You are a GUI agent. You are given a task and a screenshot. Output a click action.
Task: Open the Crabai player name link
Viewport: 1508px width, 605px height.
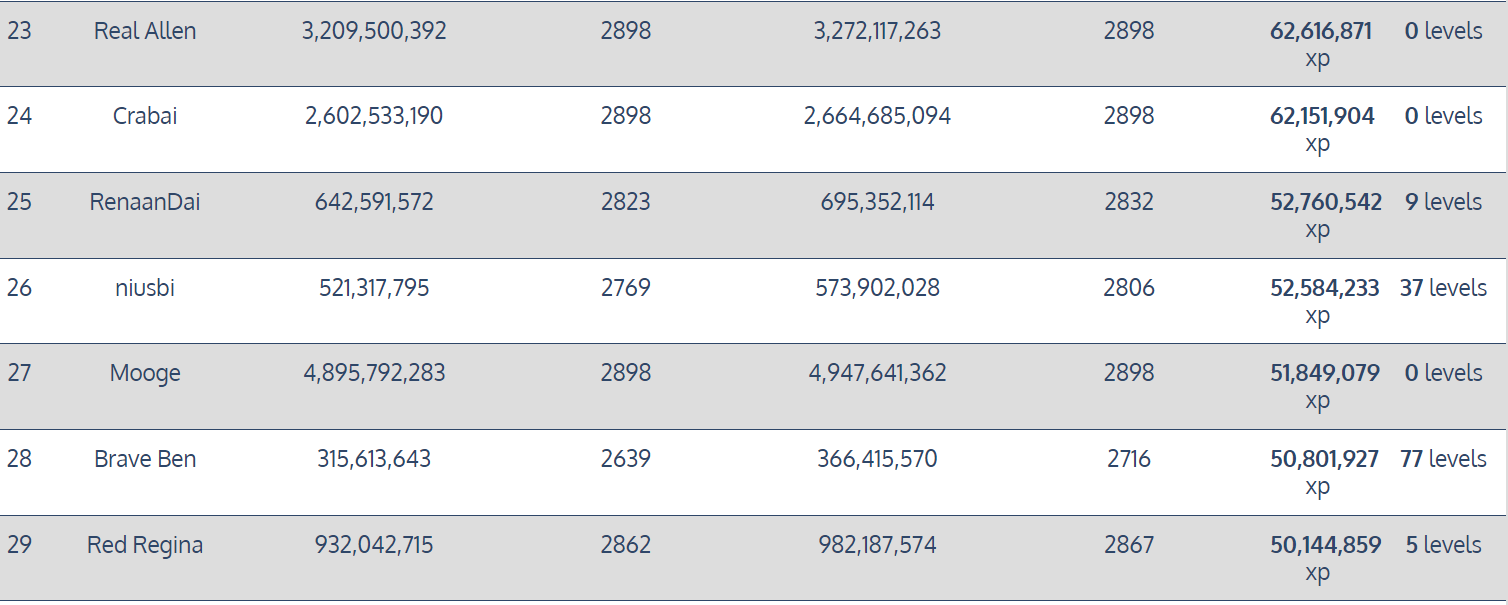pyautogui.click(x=145, y=116)
